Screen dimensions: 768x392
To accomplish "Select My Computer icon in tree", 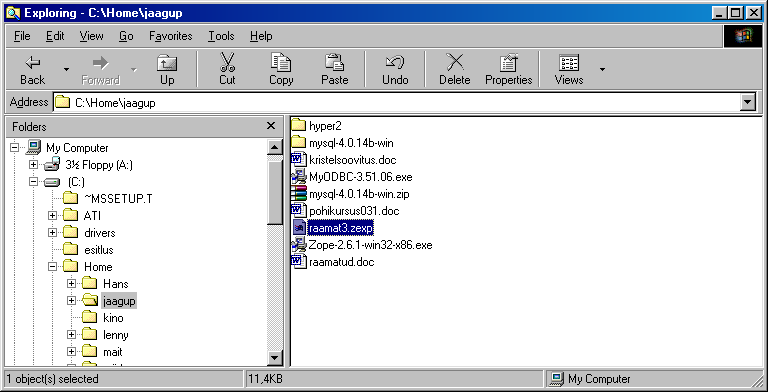I will [33, 147].
